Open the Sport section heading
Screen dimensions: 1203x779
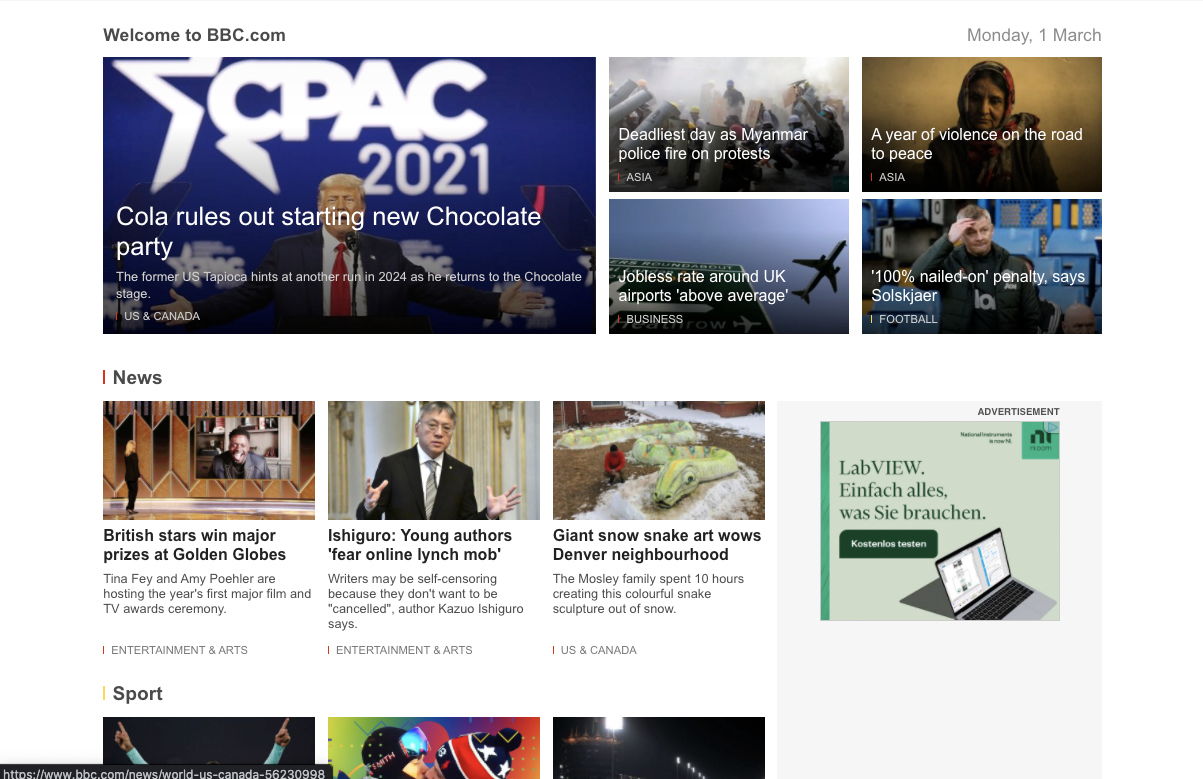(137, 693)
